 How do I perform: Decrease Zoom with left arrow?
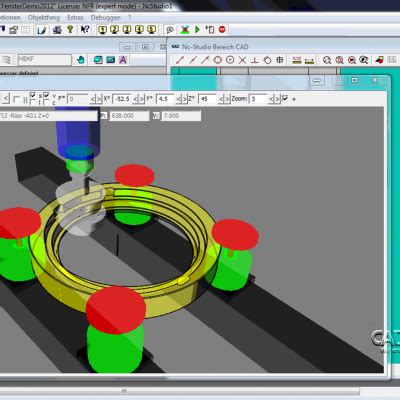(271, 99)
